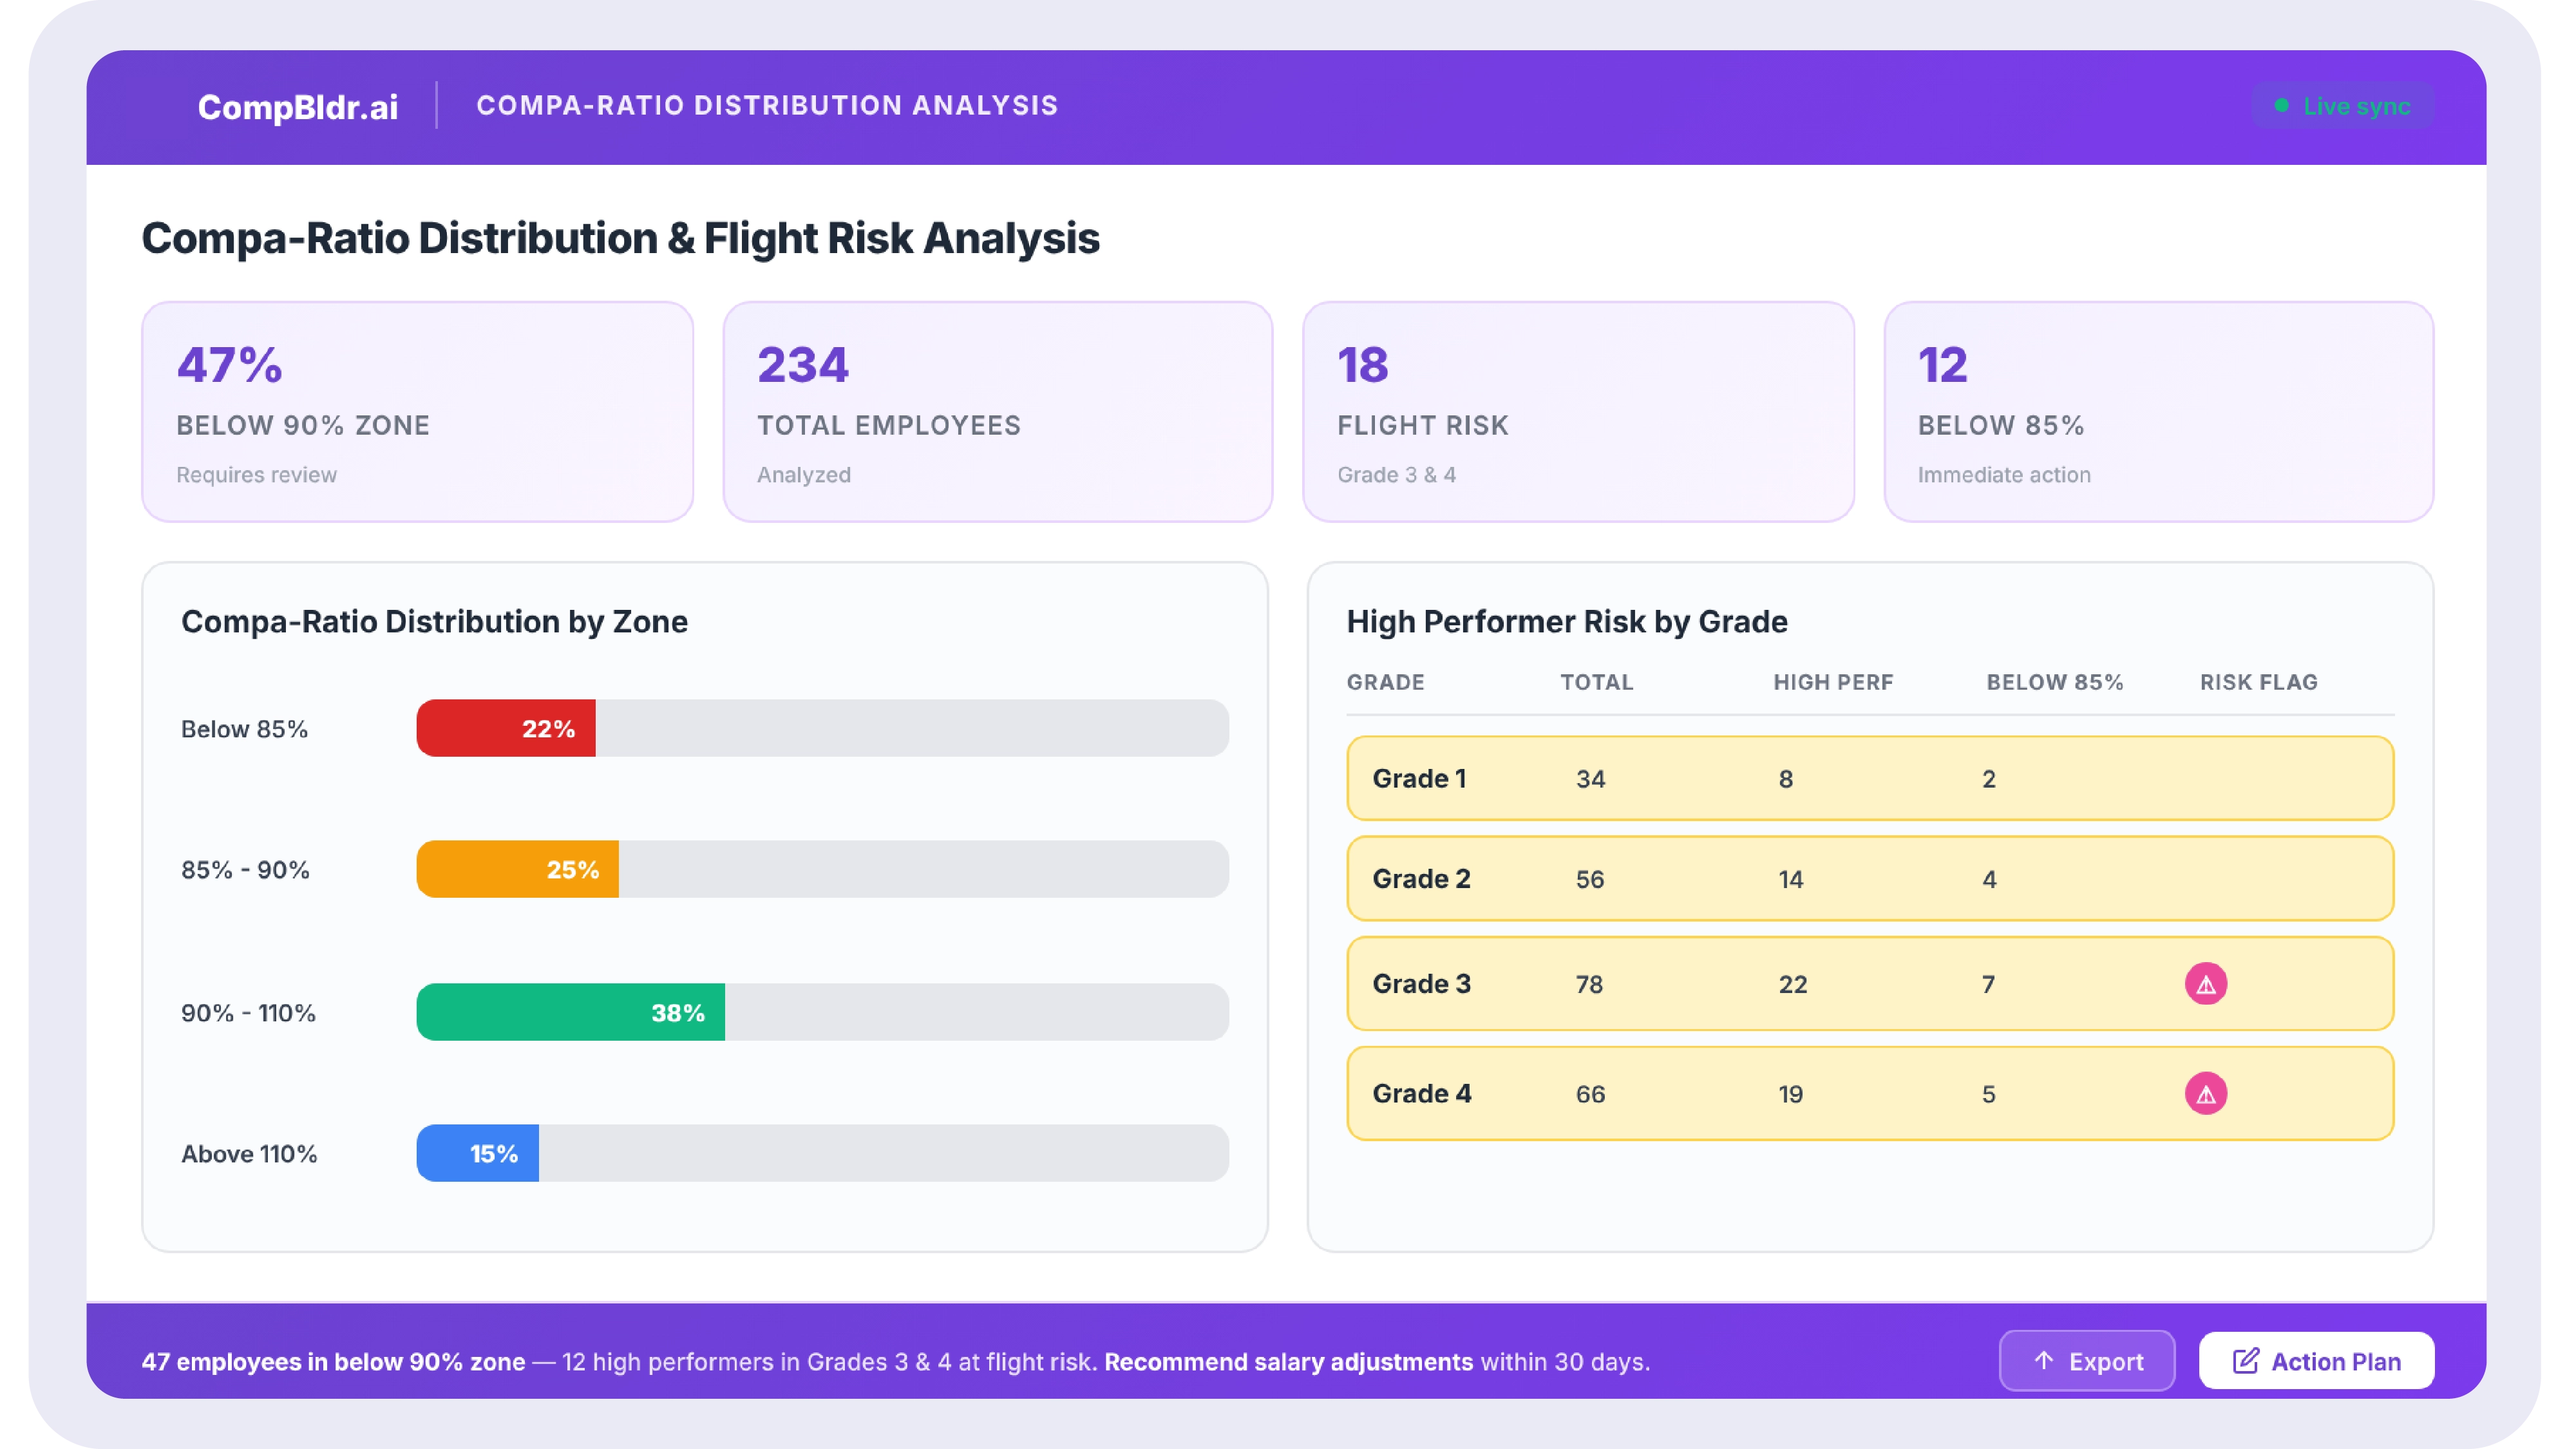Click the GRADE column header
2576x1449 pixels.
pyautogui.click(x=1385, y=682)
